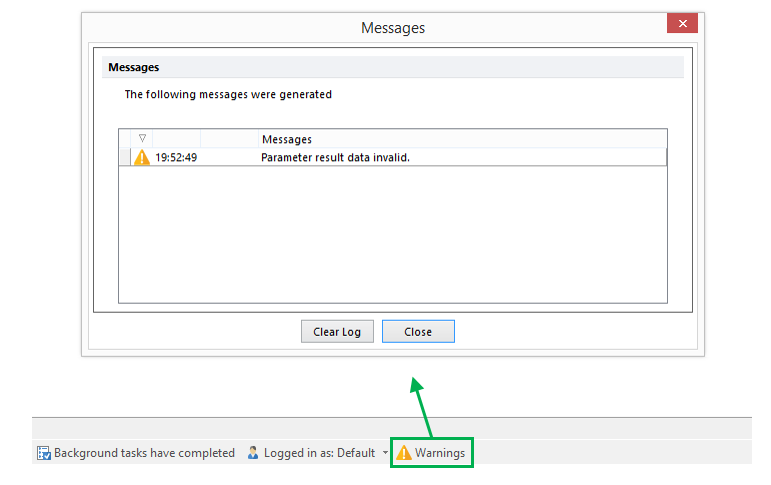Click the background tasks icon in the status bar
This screenshot has width=771, height=485.
point(43,453)
